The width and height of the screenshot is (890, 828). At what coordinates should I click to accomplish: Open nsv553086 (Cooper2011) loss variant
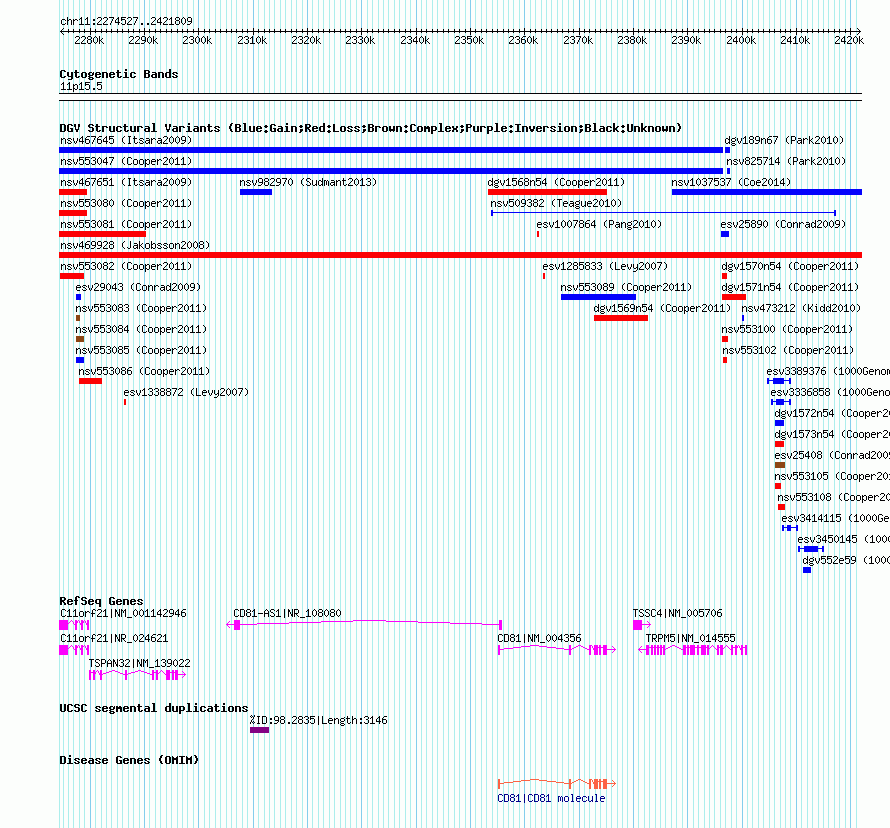point(90,381)
